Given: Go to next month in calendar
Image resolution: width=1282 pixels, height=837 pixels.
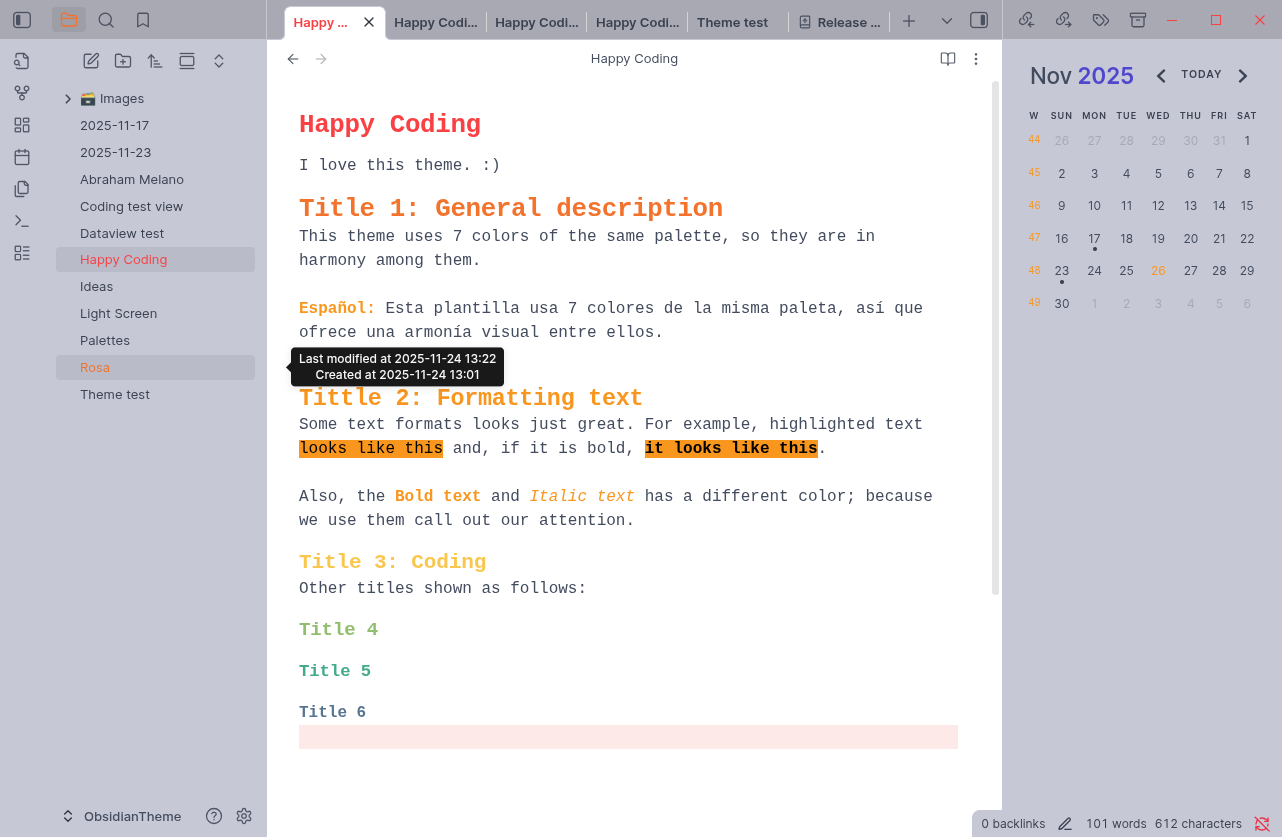Looking at the screenshot, I should point(1243,76).
